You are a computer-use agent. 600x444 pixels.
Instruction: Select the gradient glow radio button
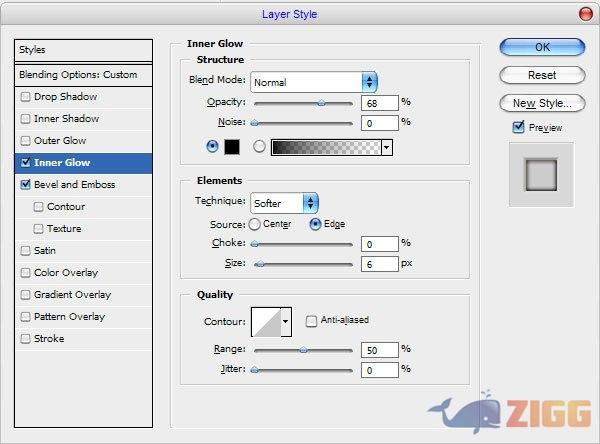click(x=259, y=147)
